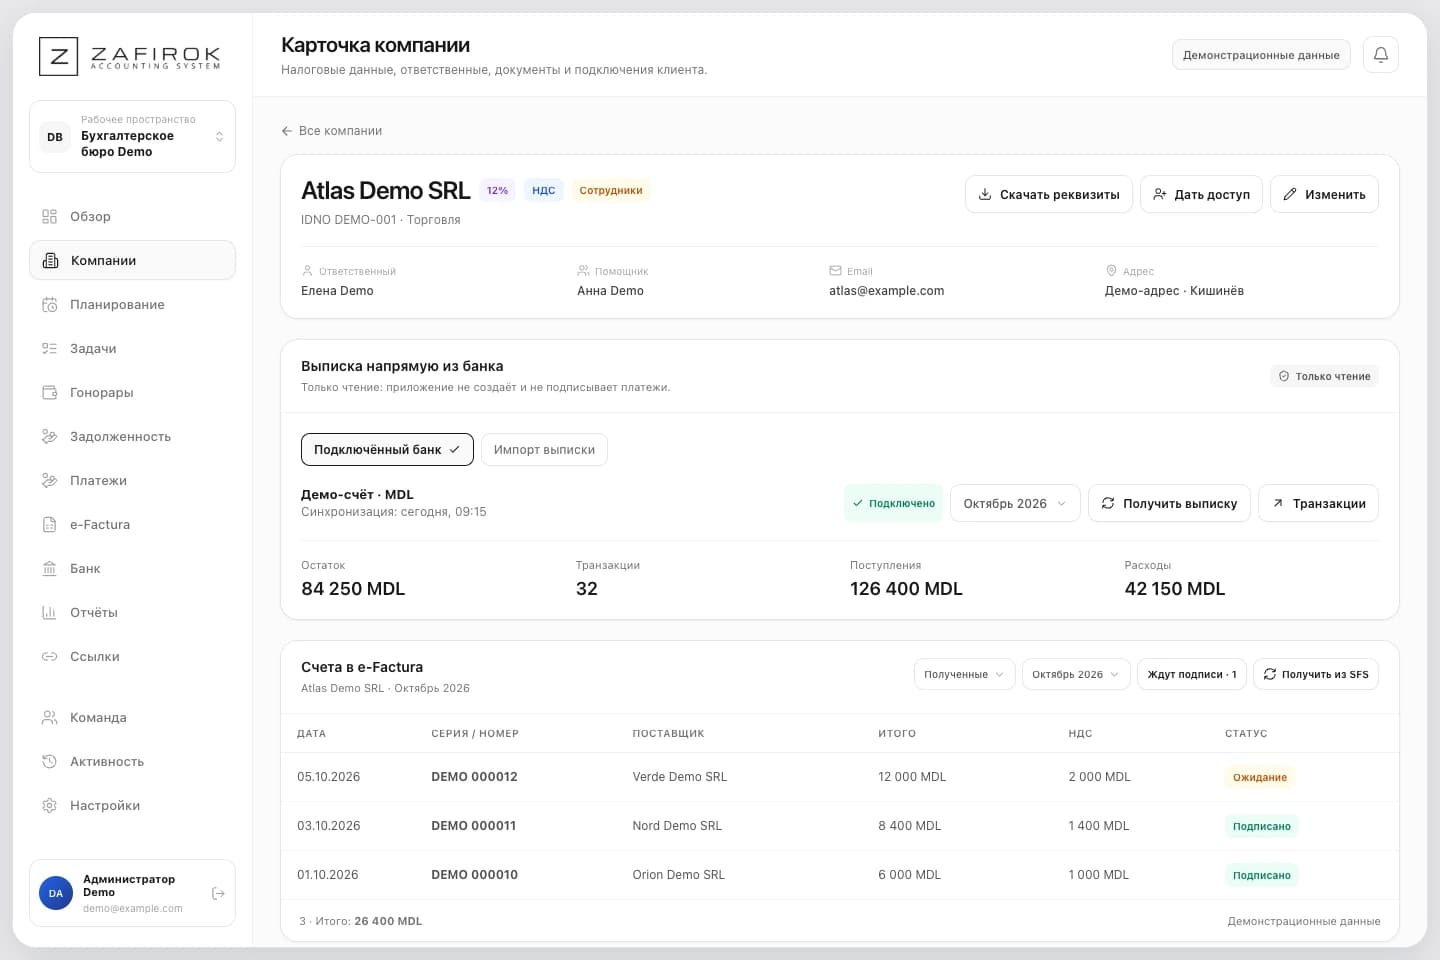1440x960 pixels.
Task: Click the notification bell icon
Action: [x=1380, y=55]
